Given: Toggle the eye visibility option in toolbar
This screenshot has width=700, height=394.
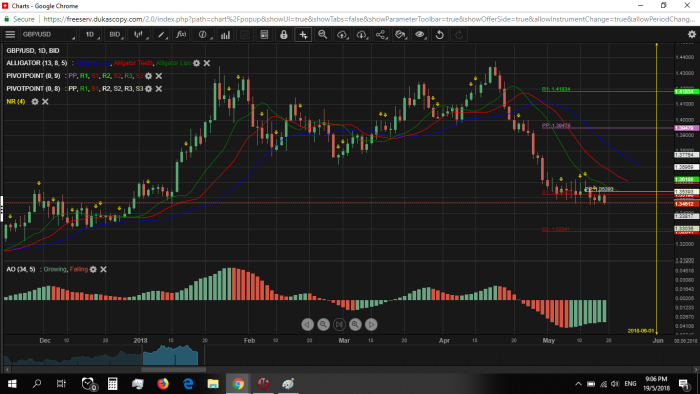Looking at the screenshot, I should [x=420, y=34].
